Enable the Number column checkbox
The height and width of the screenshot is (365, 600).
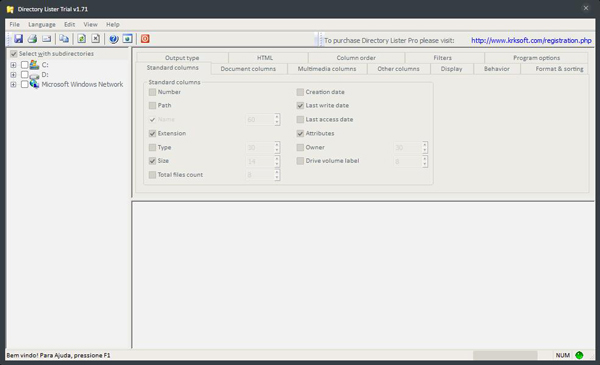click(152, 92)
